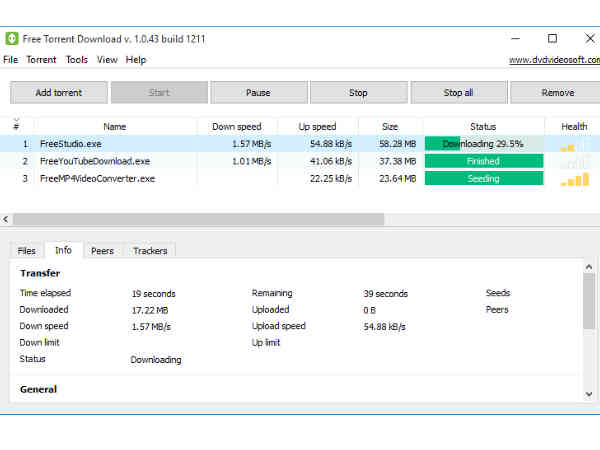Click the greyed Start button

click(159, 93)
